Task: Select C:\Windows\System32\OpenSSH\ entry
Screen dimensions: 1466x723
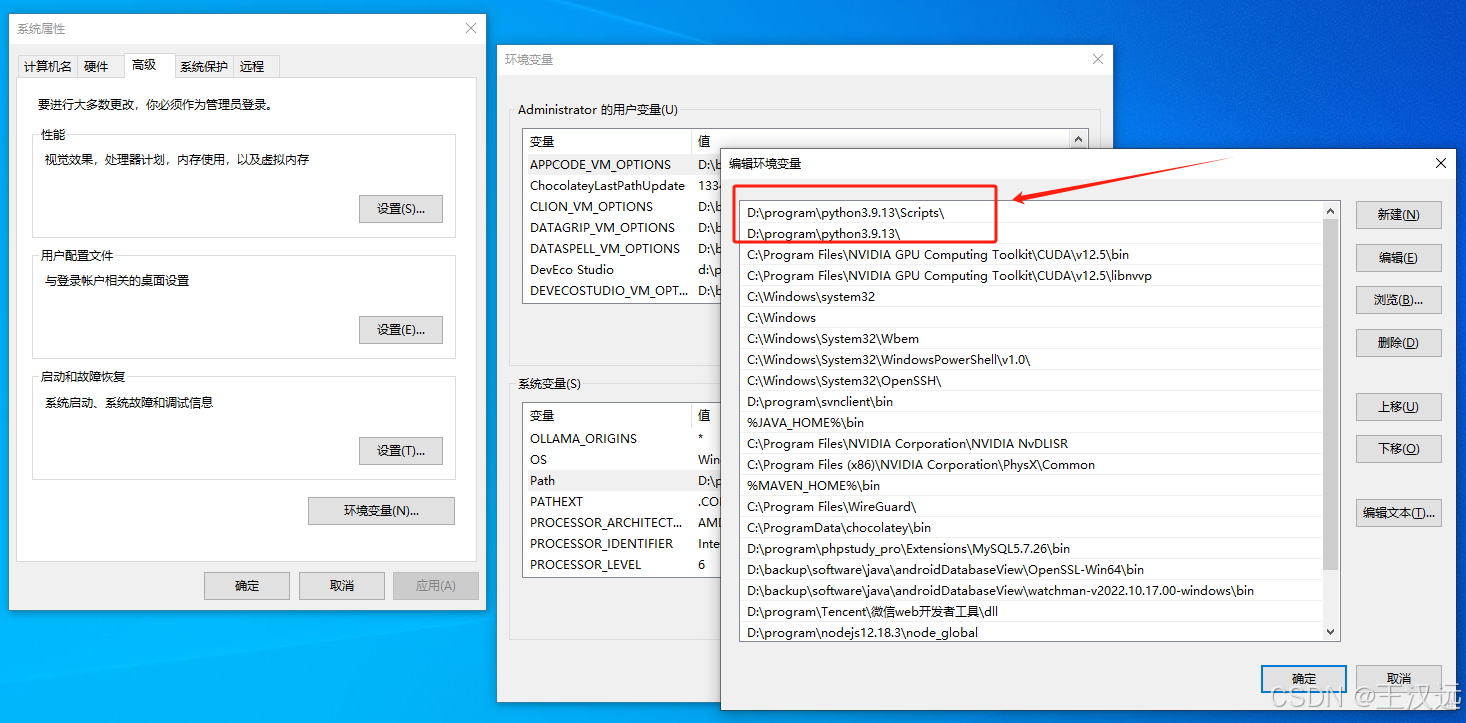Action: click(x=1031, y=381)
